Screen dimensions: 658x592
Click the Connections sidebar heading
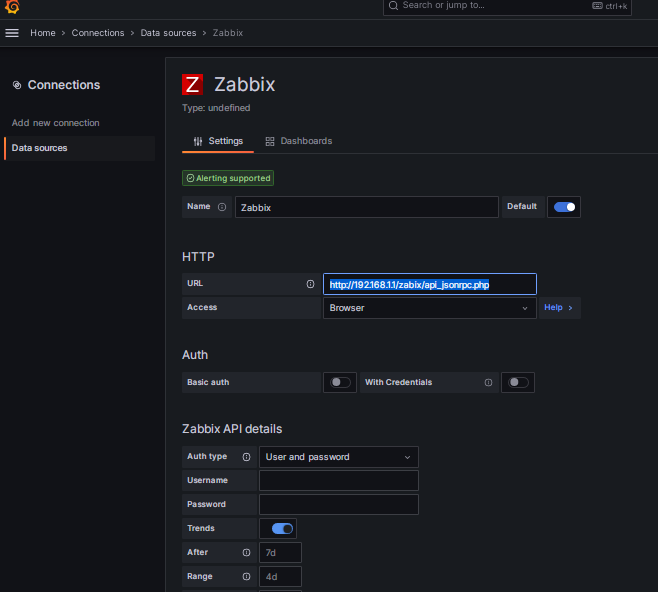tap(64, 85)
